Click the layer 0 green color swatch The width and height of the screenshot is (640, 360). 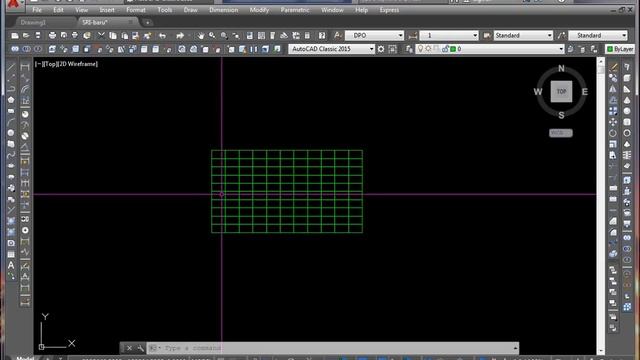tap(453, 49)
